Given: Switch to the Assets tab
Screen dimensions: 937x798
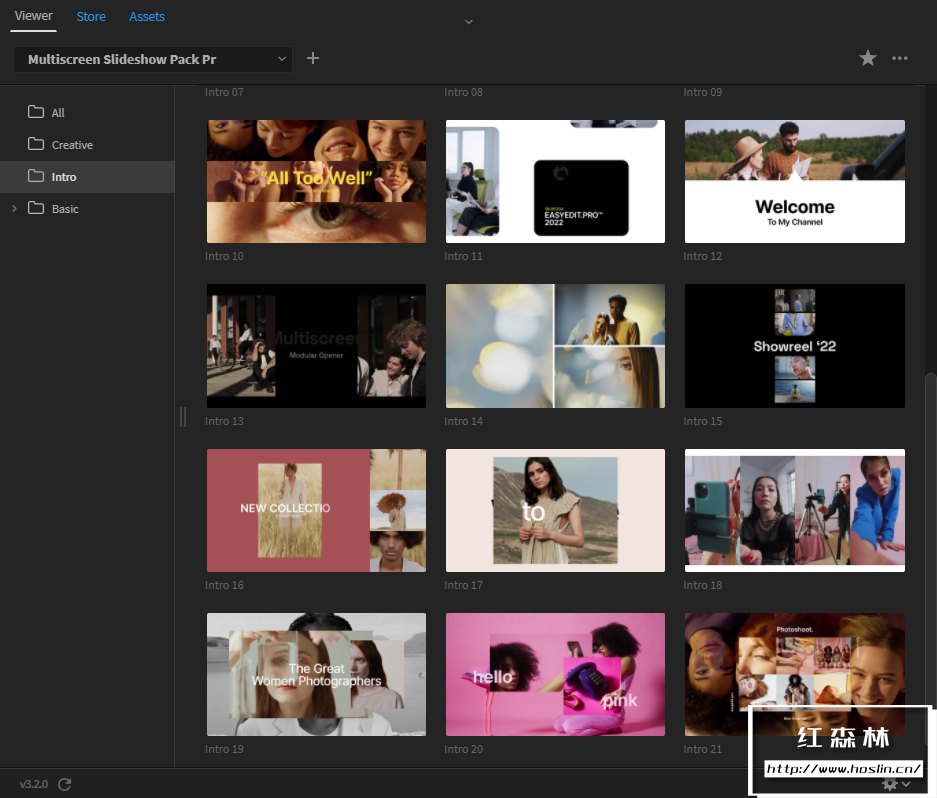Looking at the screenshot, I should (x=147, y=17).
